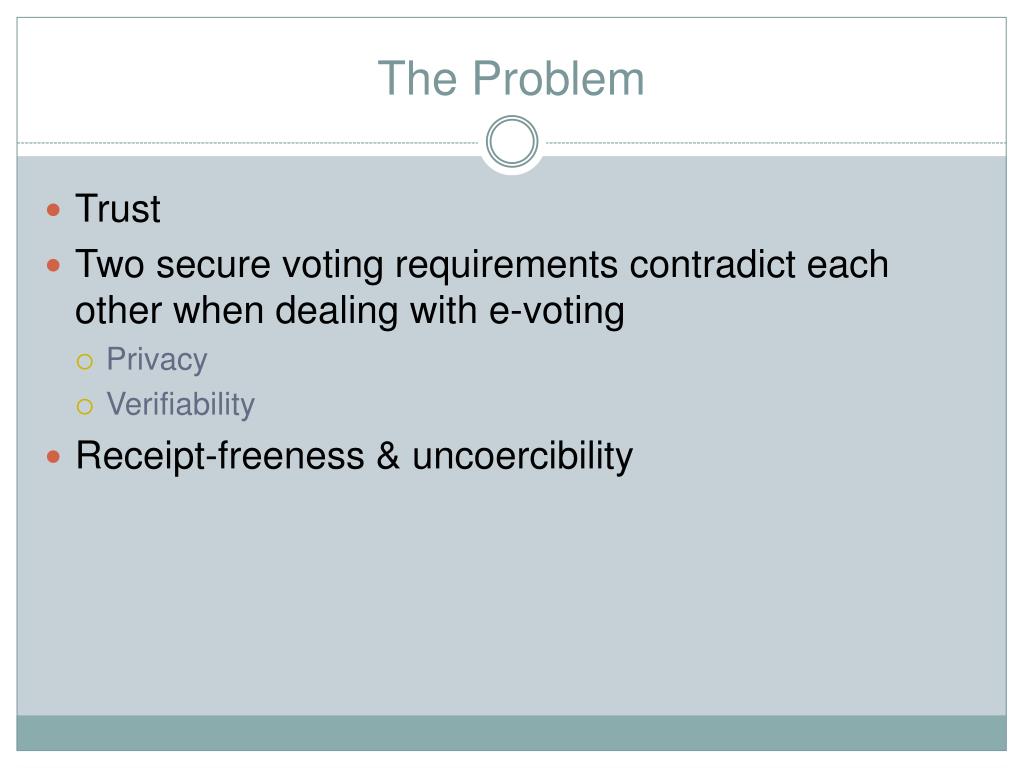Click the slide title "The Problem"
This screenshot has height=768, width=1024.
[511, 78]
